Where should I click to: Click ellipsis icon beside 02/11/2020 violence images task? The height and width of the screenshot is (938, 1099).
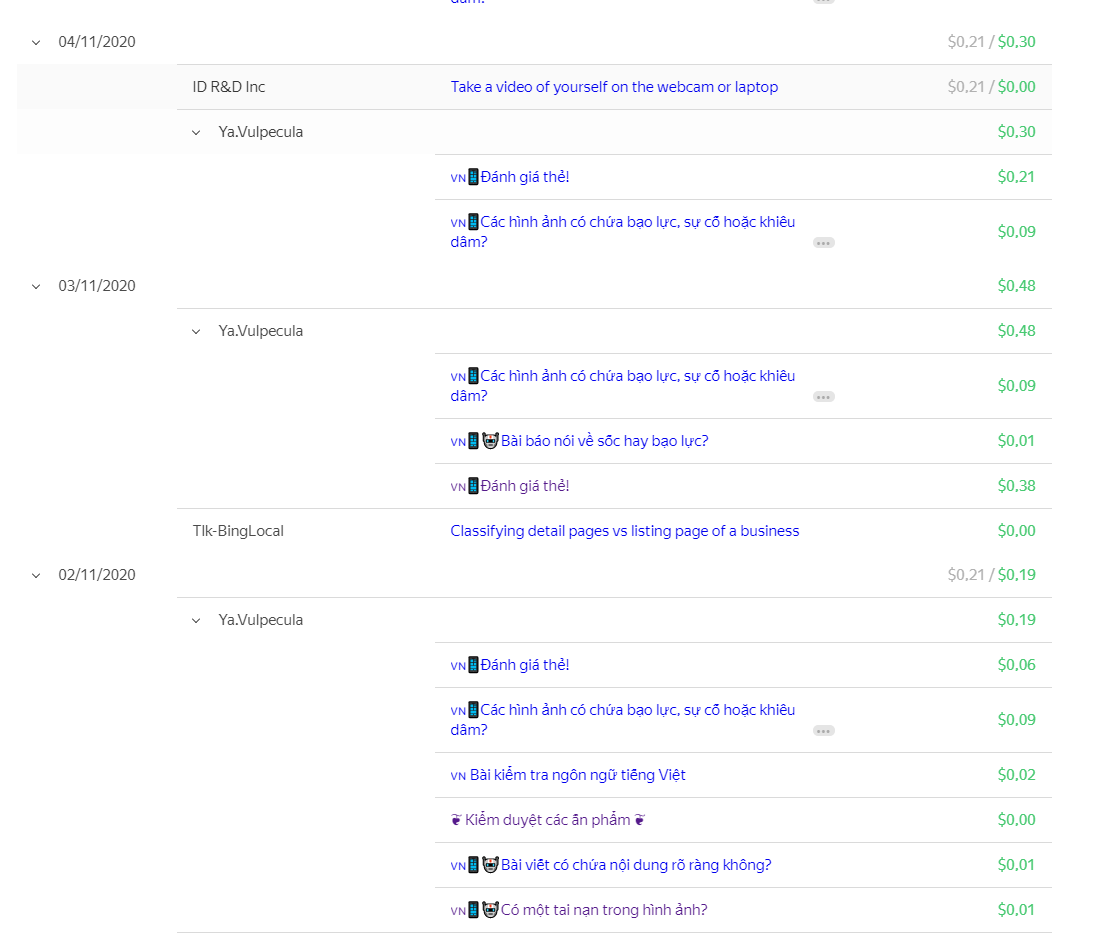pos(823,731)
